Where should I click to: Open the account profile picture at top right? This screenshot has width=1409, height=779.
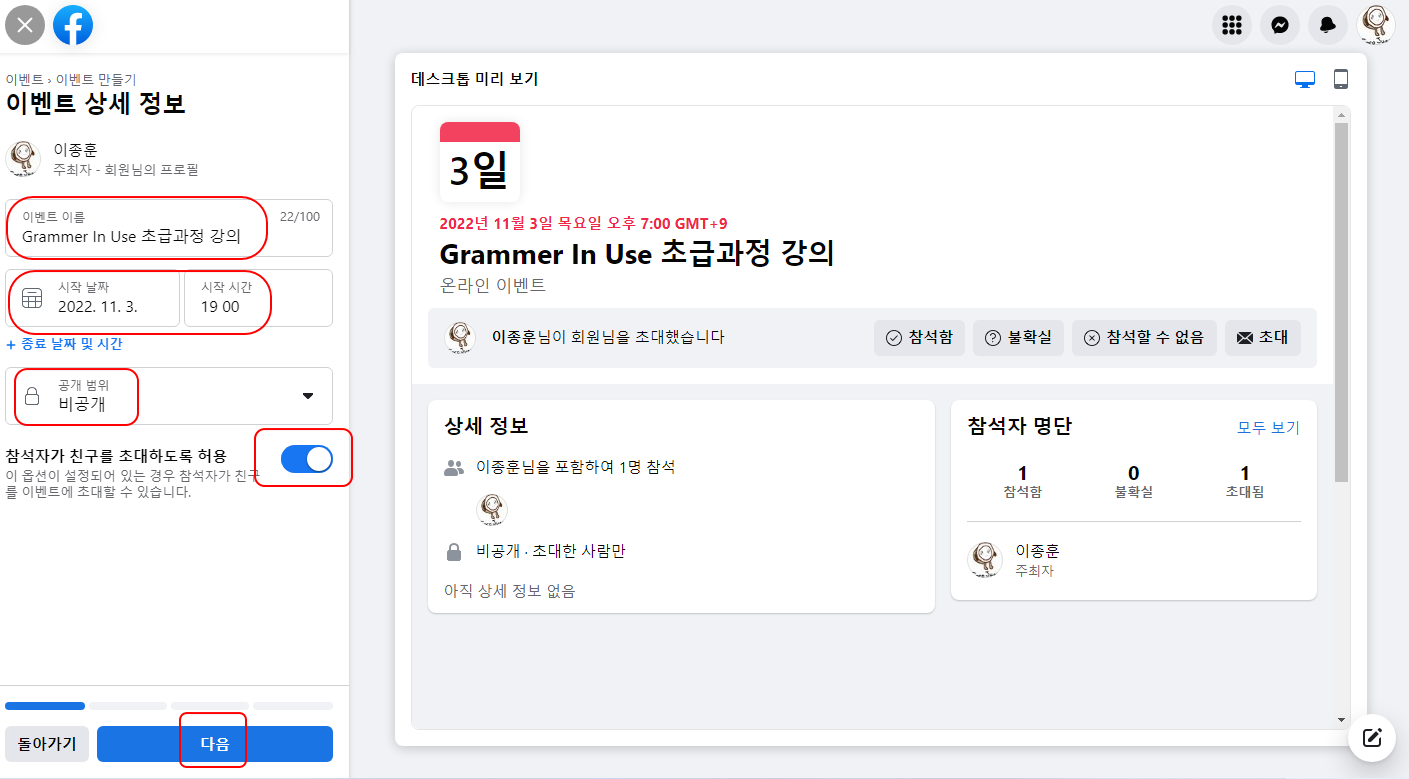click(1376, 25)
